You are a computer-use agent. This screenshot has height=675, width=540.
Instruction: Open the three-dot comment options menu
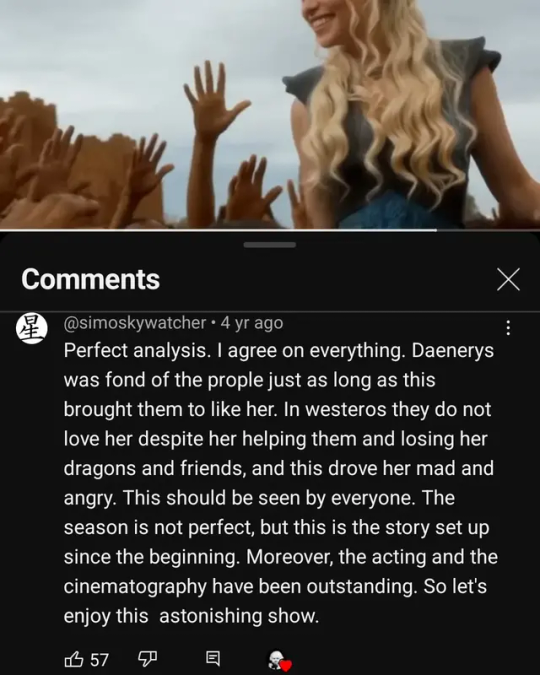(x=508, y=328)
